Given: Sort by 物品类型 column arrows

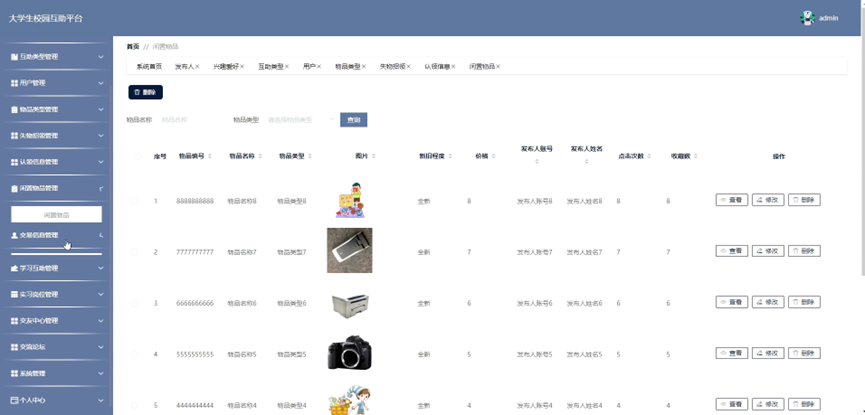Looking at the screenshot, I should point(309,157).
